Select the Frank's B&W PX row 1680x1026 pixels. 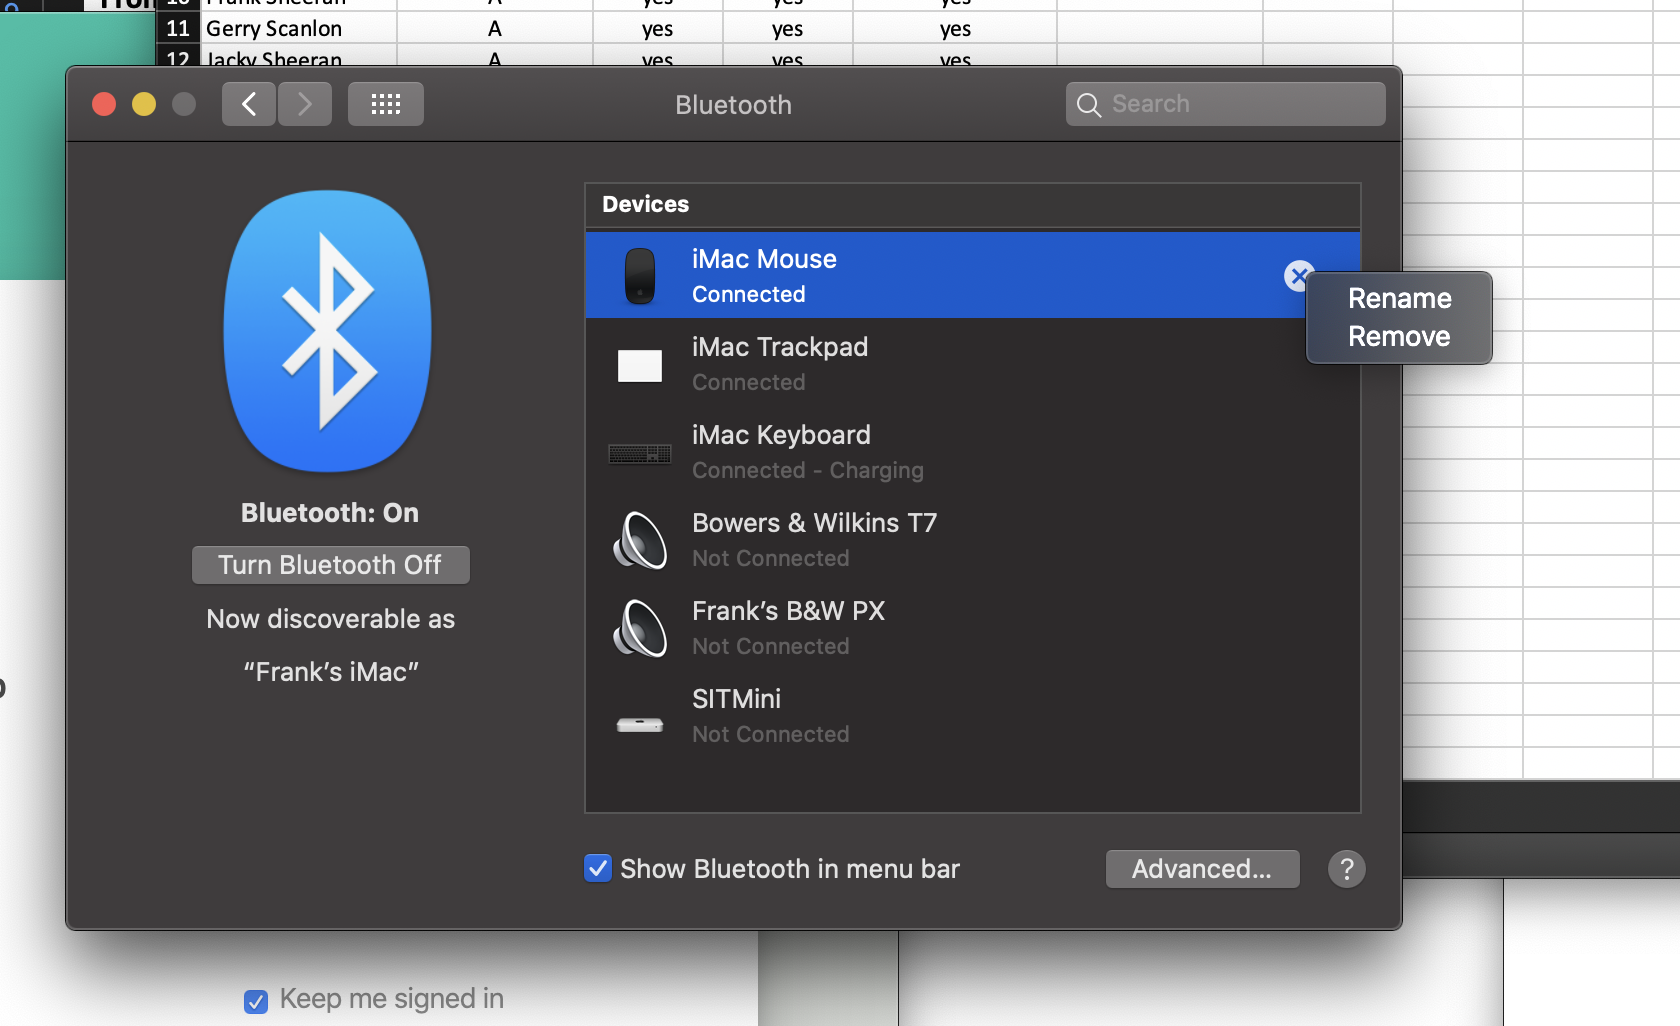[x=973, y=628]
